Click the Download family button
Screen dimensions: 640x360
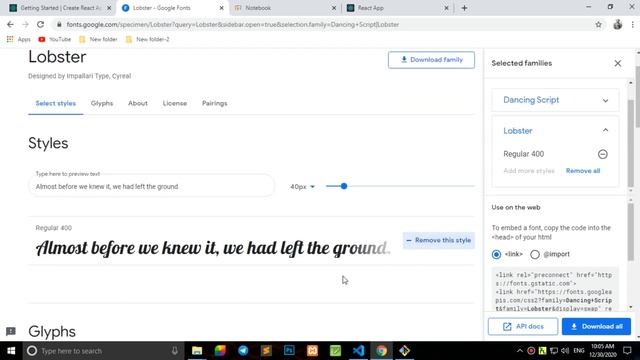[431, 60]
